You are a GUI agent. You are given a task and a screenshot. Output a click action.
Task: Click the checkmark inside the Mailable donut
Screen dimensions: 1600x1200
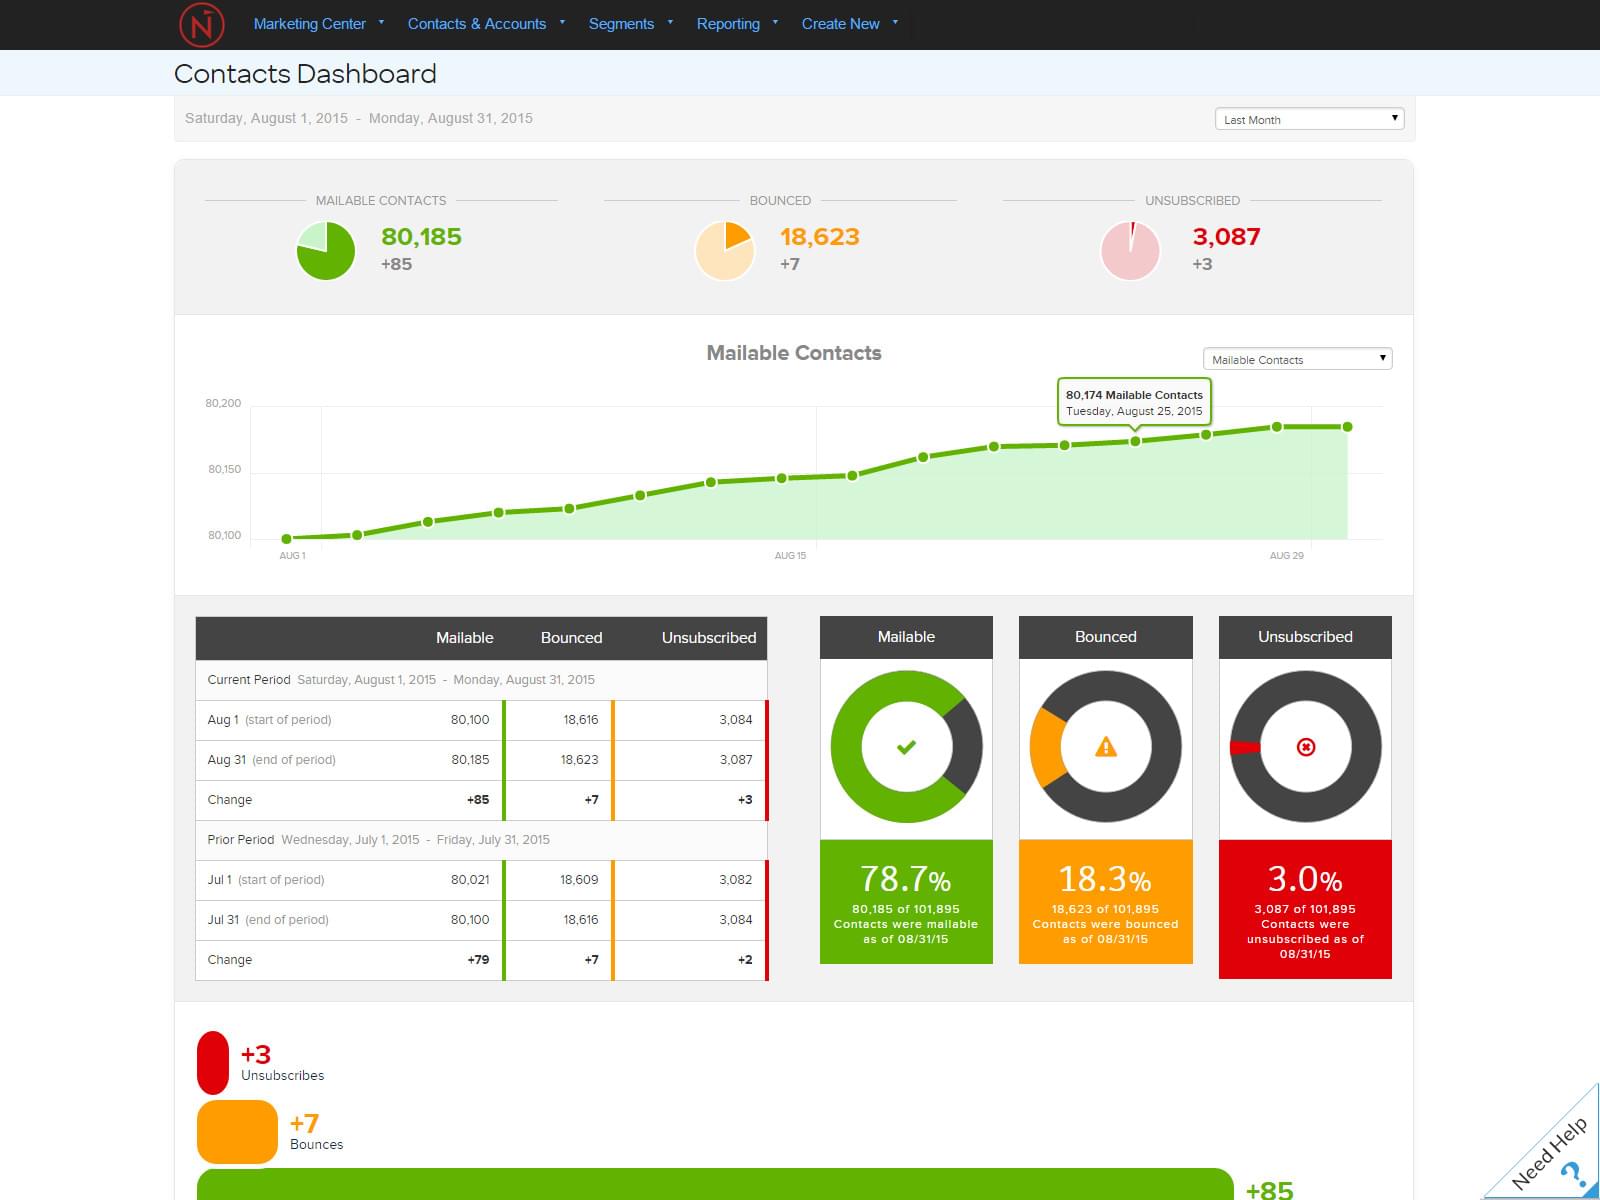click(x=905, y=745)
